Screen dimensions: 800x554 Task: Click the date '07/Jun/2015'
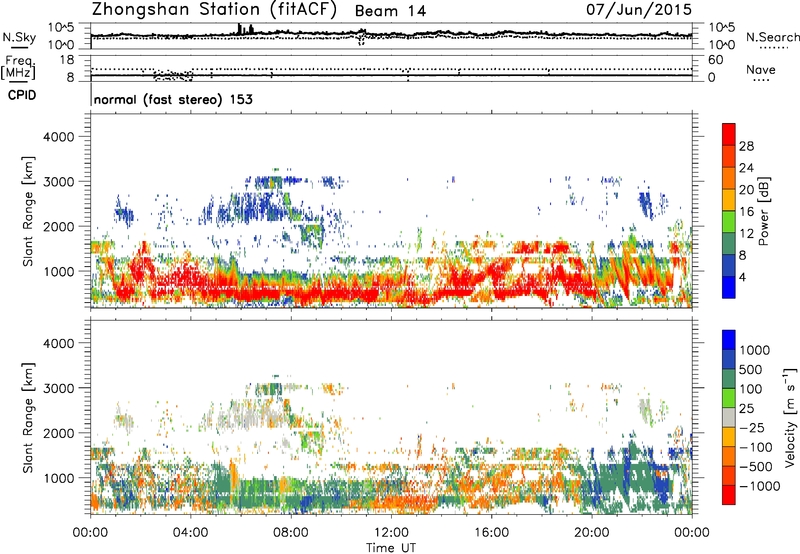point(639,9)
